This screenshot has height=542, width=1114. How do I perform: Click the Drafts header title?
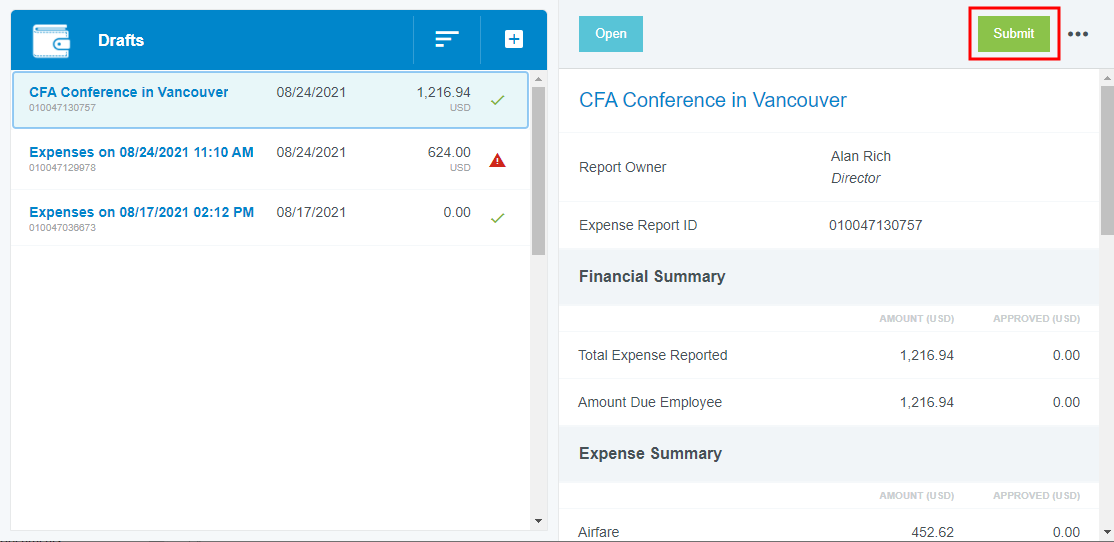pyautogui.click(x=121, y=40)
